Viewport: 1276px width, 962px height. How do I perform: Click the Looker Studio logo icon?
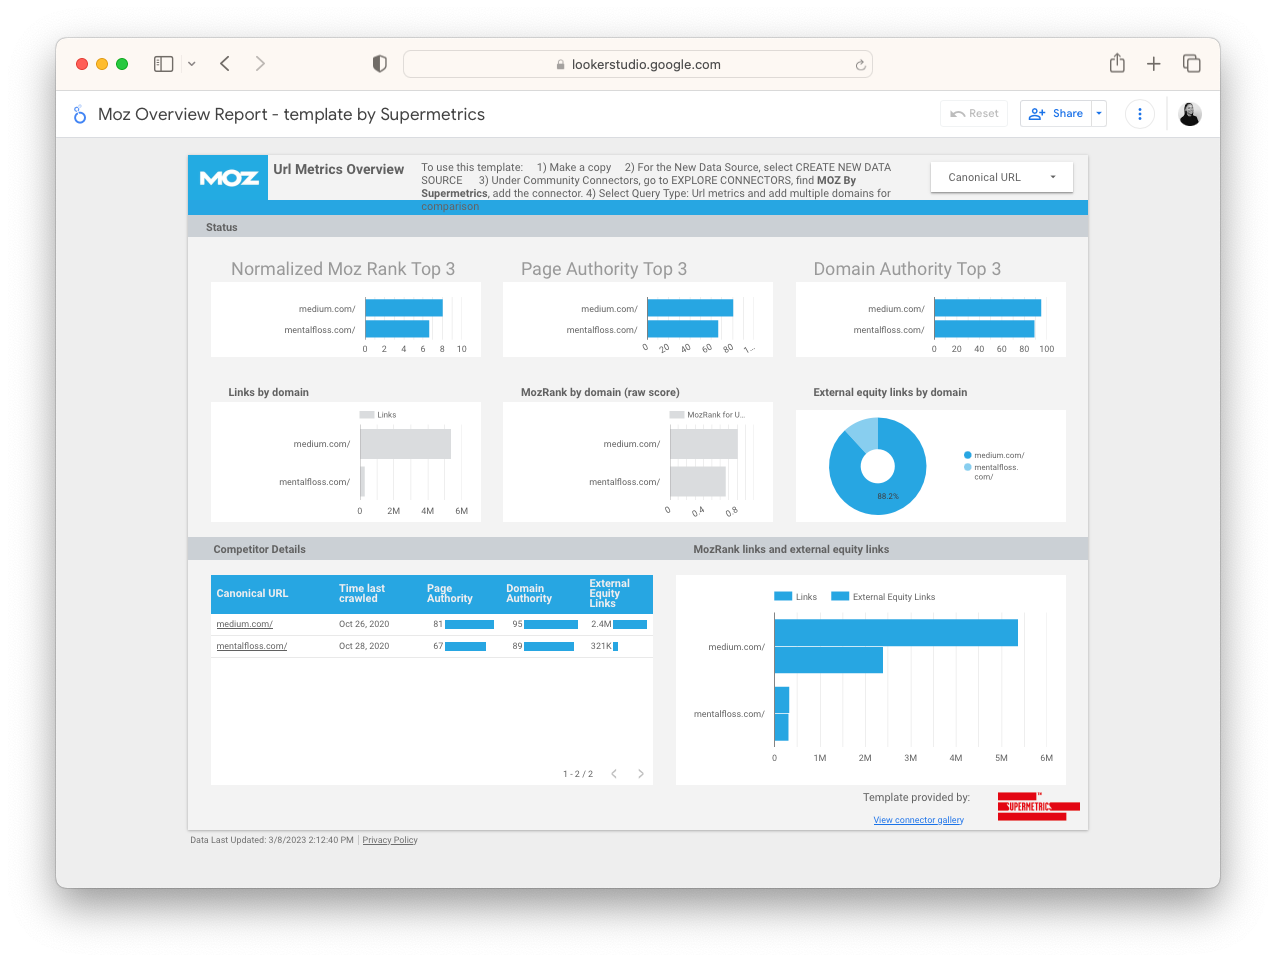80,115
